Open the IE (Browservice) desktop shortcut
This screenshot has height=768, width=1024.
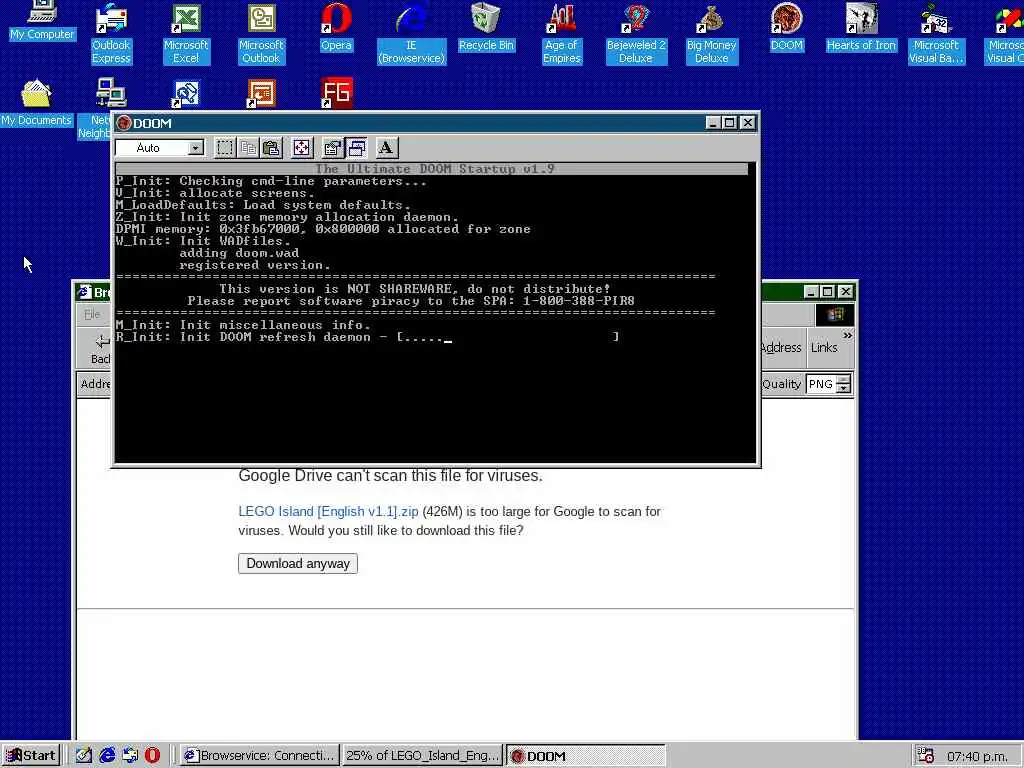click(411, 34)
